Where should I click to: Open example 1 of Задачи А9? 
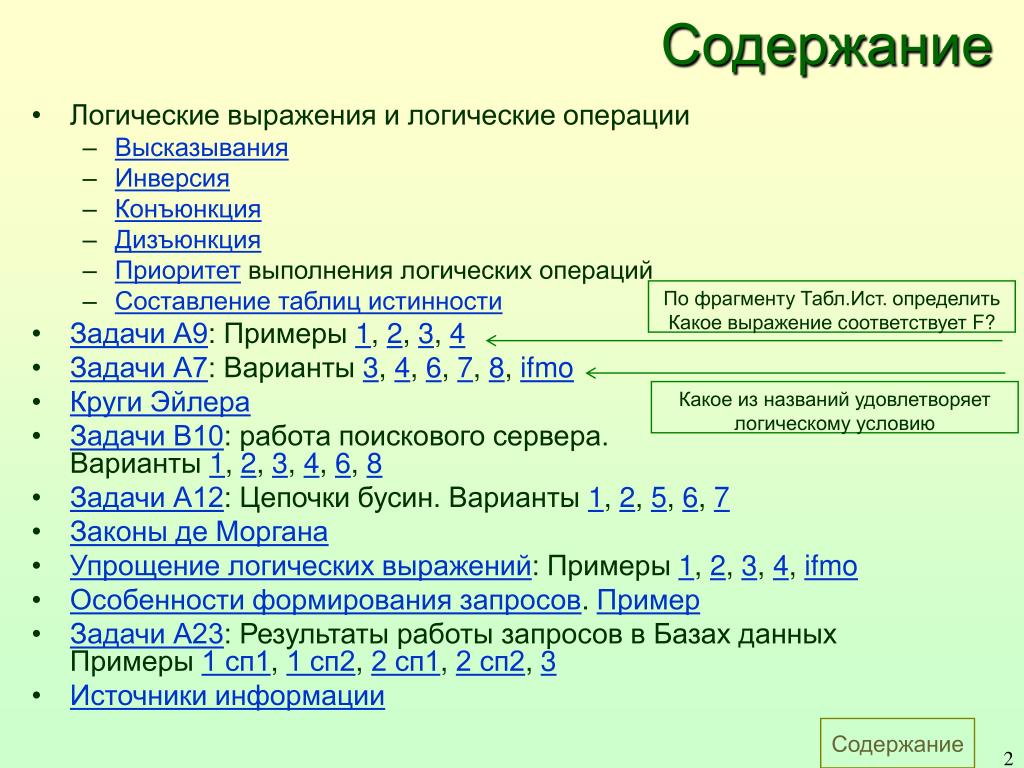pos(362,334)
